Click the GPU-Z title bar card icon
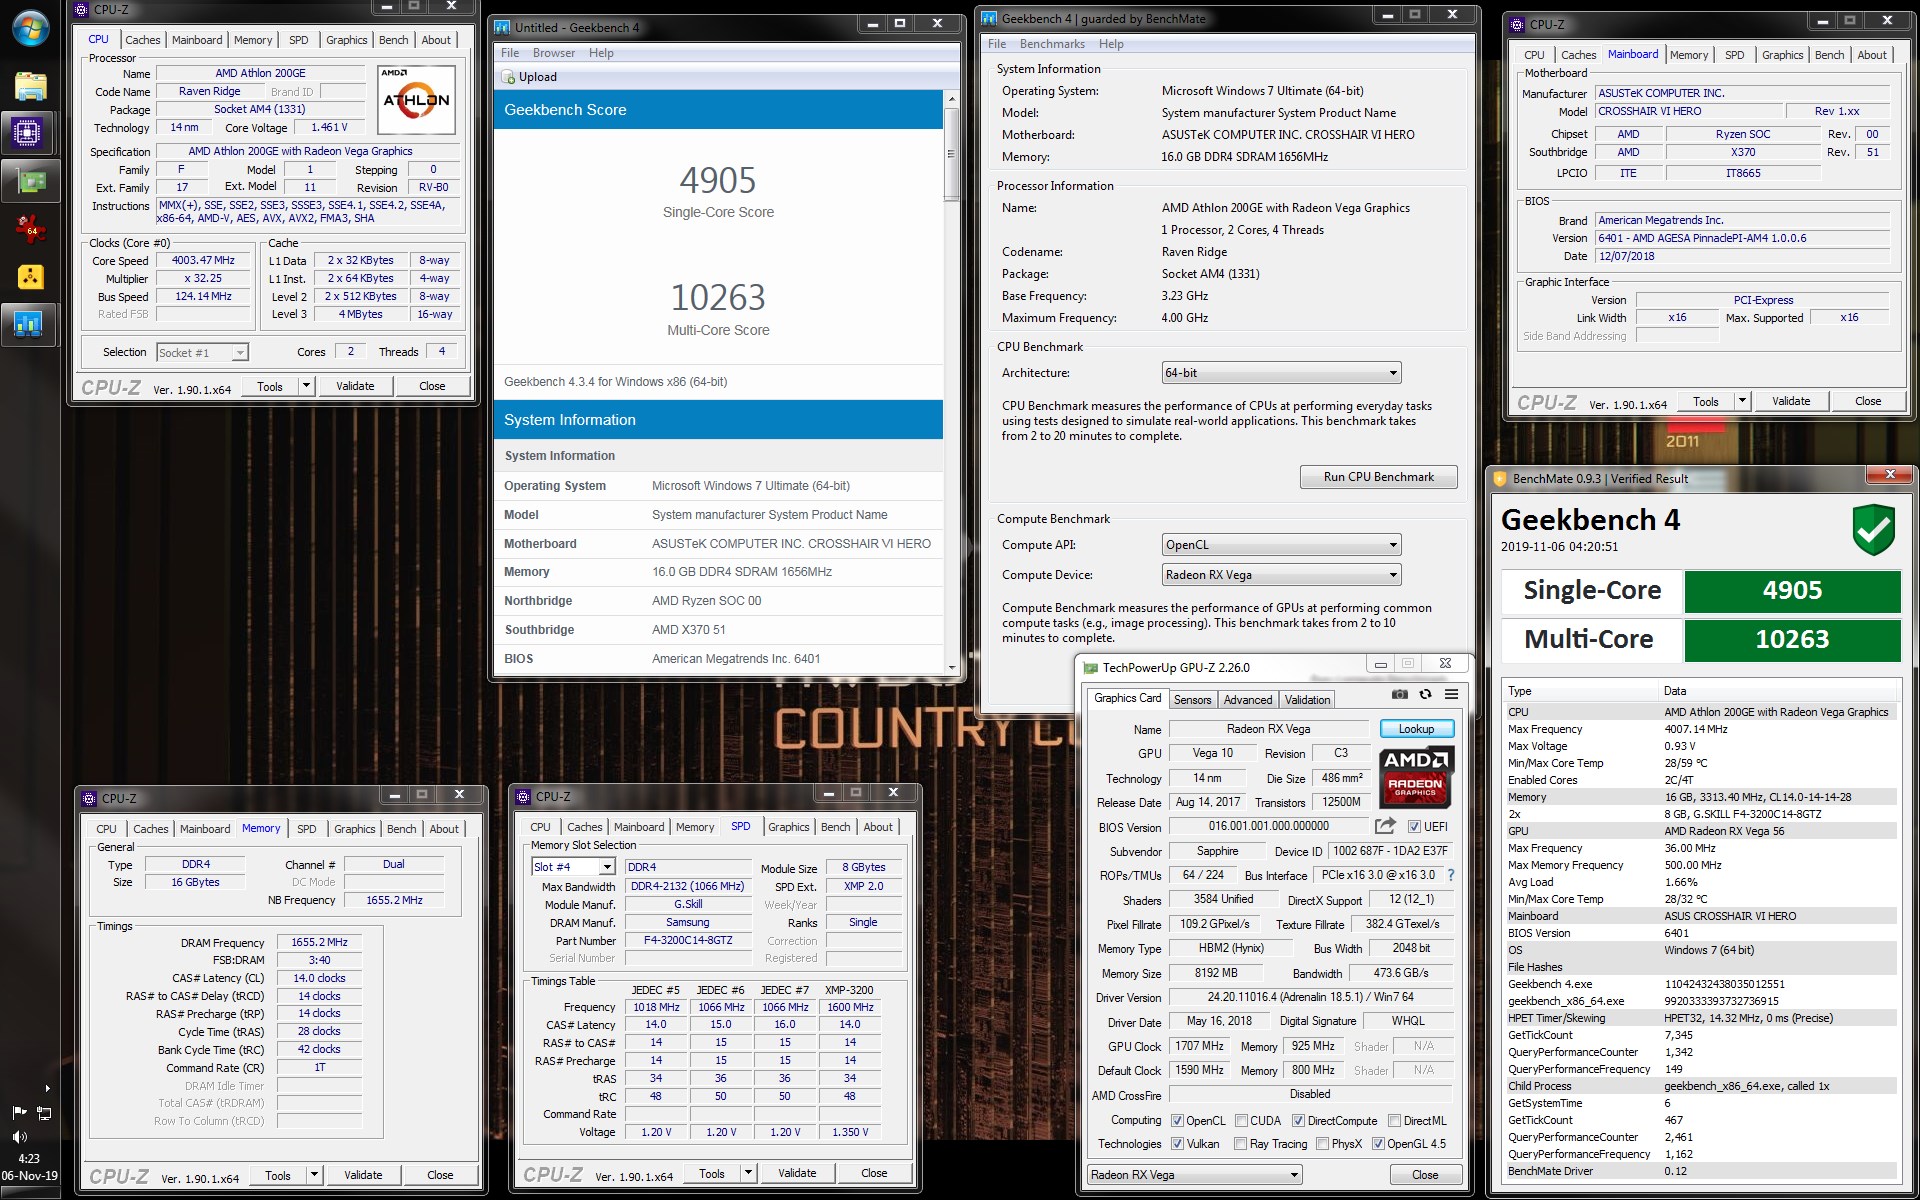 pyautogui.click(x=1091, y=667)
